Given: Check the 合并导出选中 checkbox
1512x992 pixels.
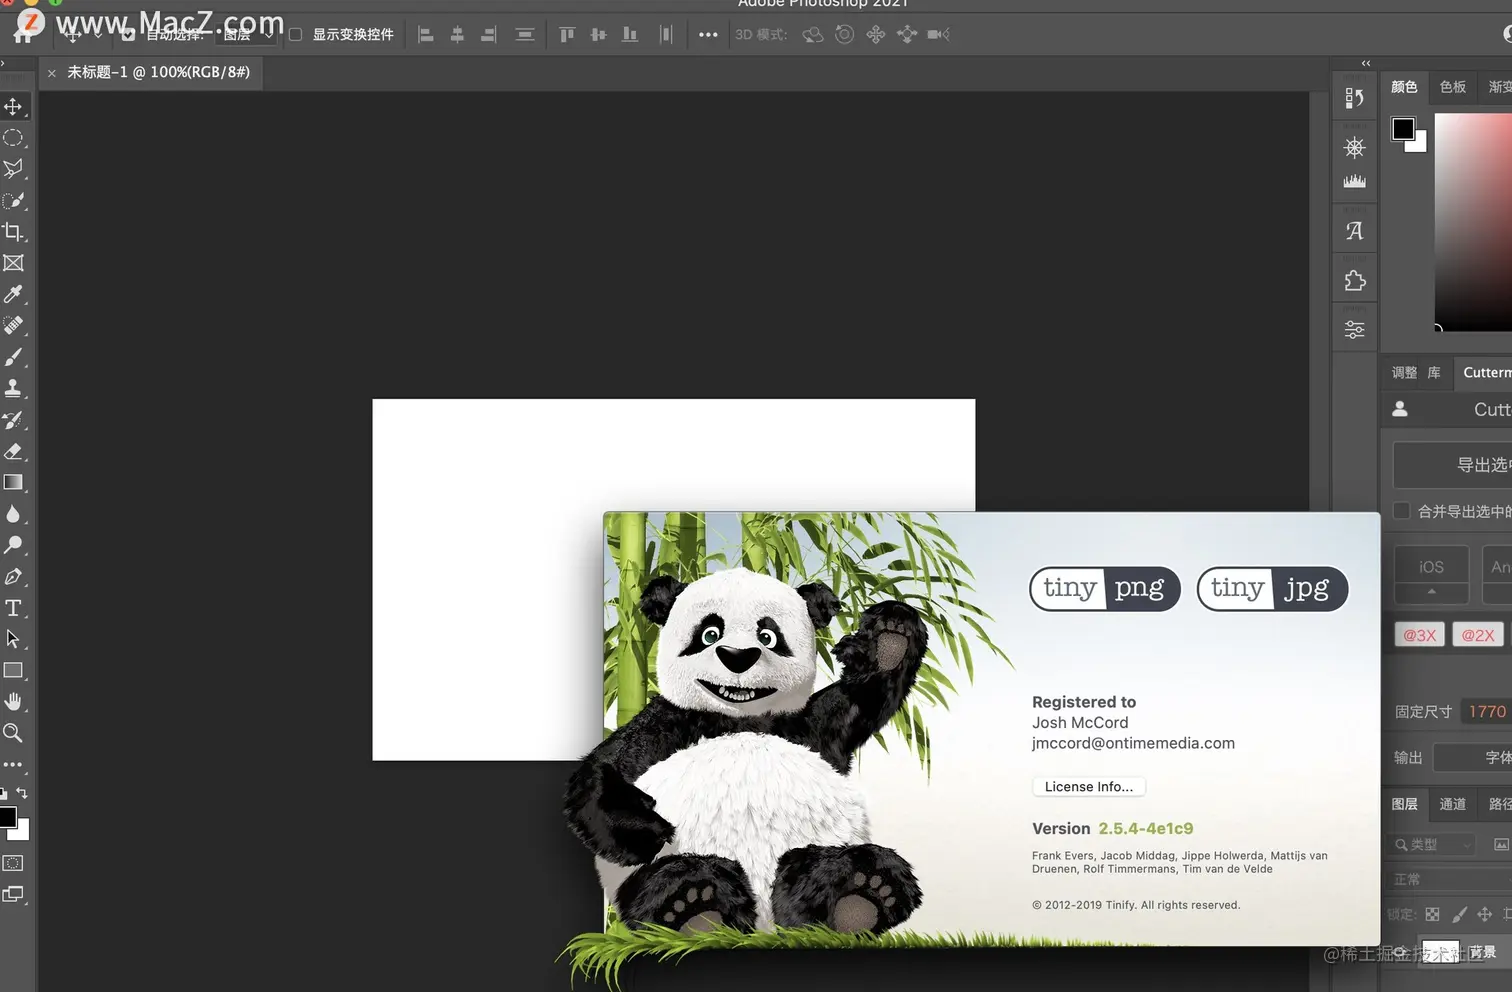Looking at the screenshot, I should click(x=1401, y=511).
